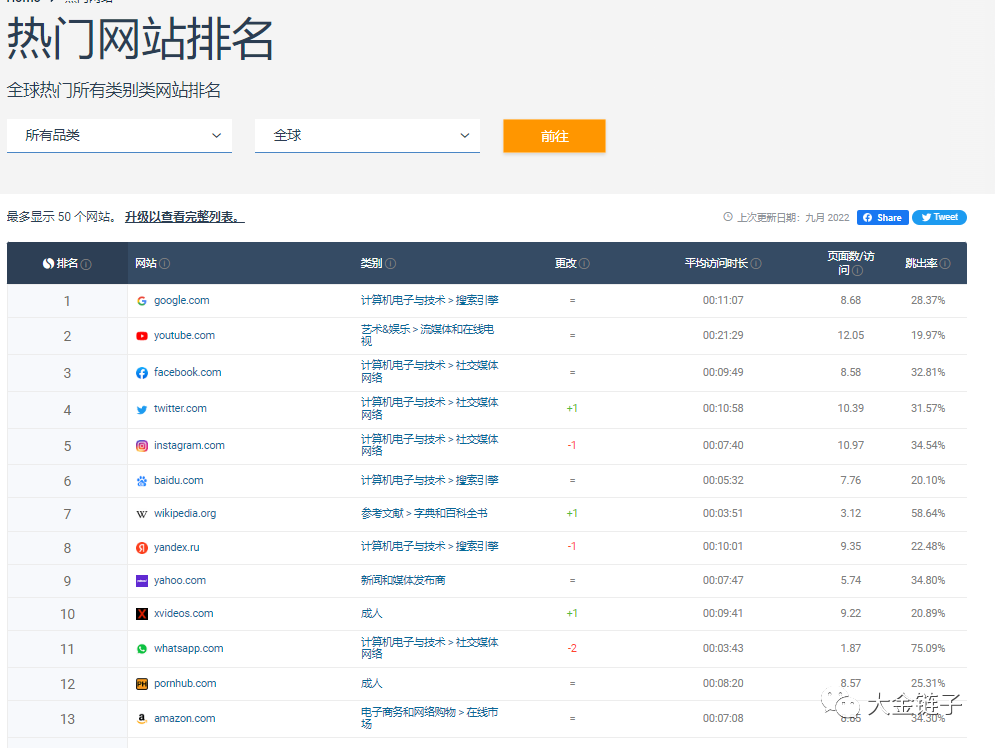Open the wikipedia.org link
The image size is (995, 748).
click(x=185, y=513)
